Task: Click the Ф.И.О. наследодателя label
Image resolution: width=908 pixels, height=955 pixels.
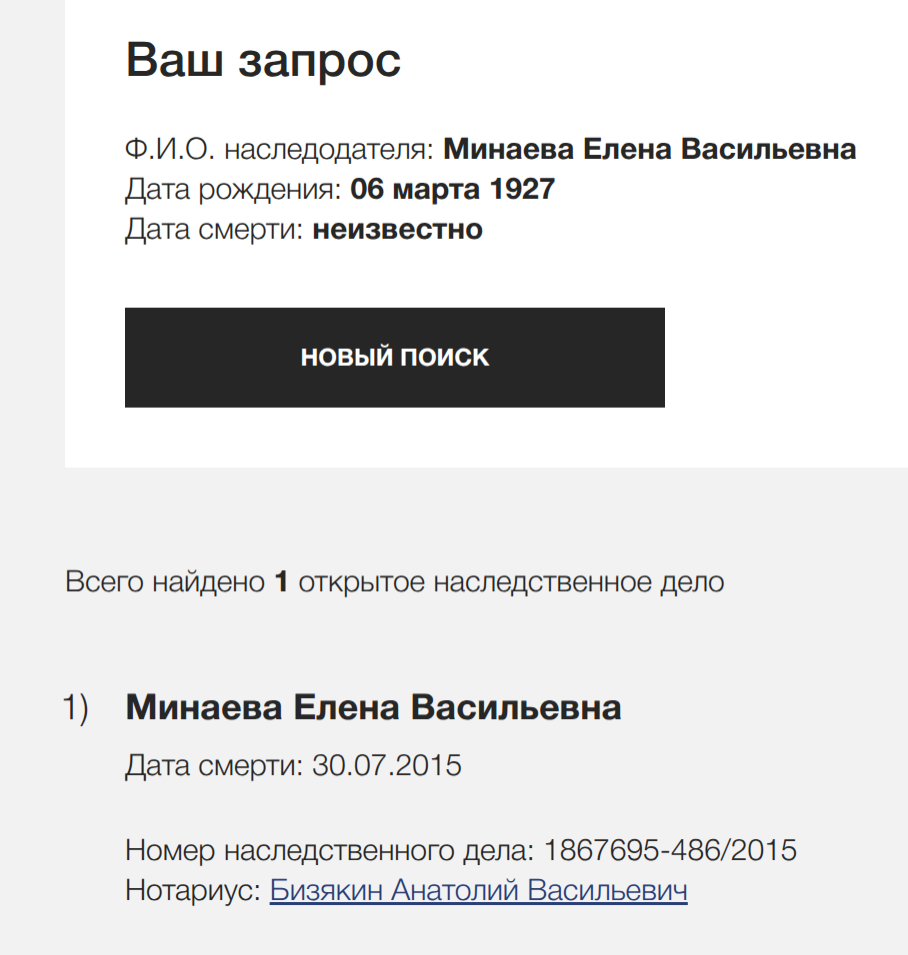Action: (x=280, y=149)
